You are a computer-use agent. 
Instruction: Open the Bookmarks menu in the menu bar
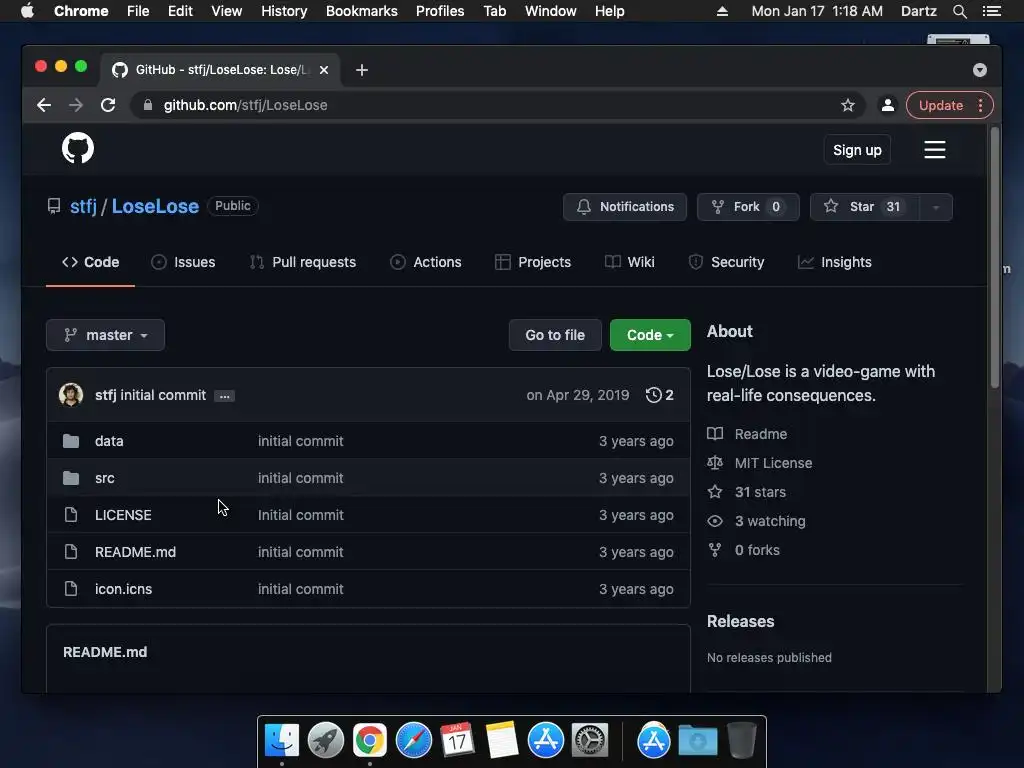click(361, 11)
